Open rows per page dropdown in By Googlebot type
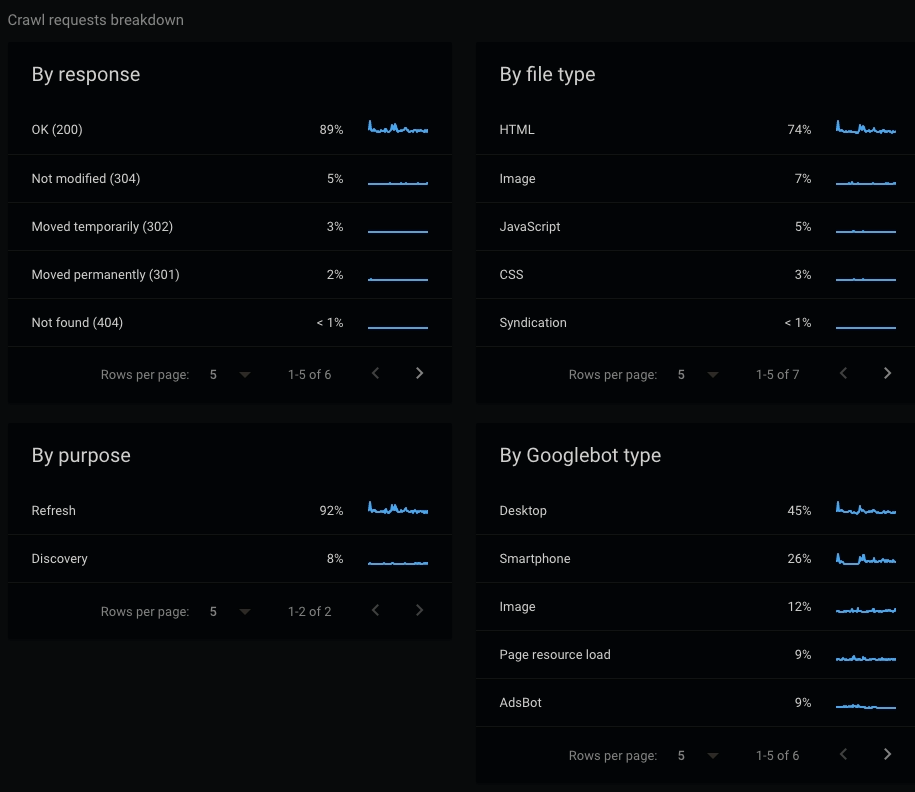The height and width of the screenshot is (792, 915). pos(712,754)
